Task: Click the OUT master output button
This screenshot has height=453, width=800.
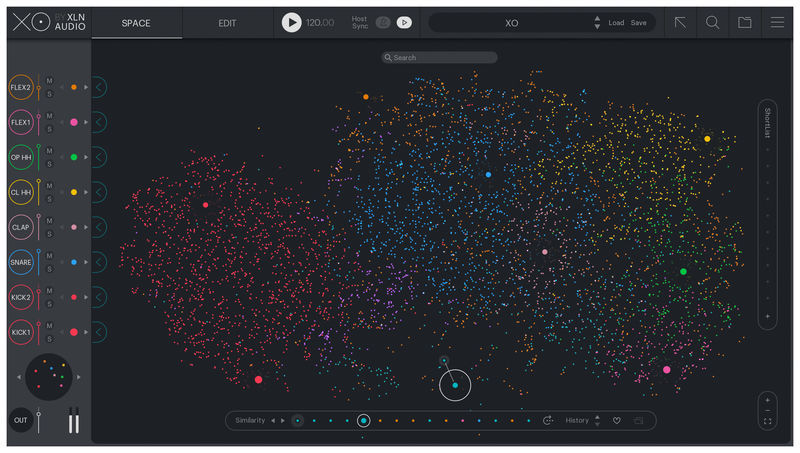Action: [20, 420]
